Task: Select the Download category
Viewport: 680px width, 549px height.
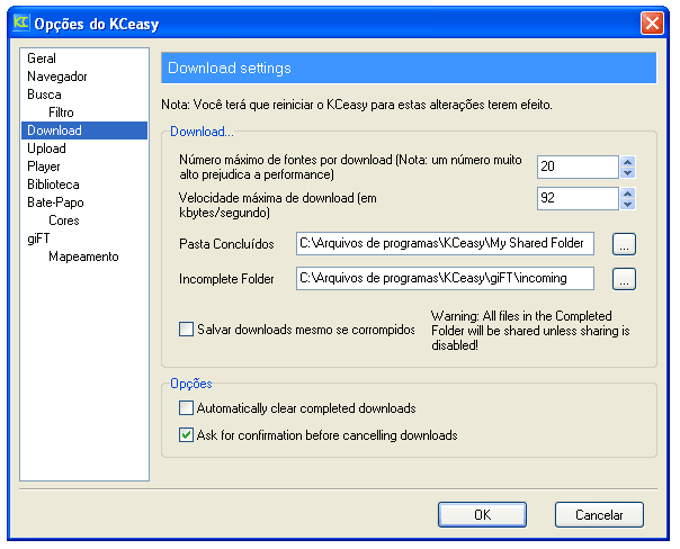Action: click(84, 131)
